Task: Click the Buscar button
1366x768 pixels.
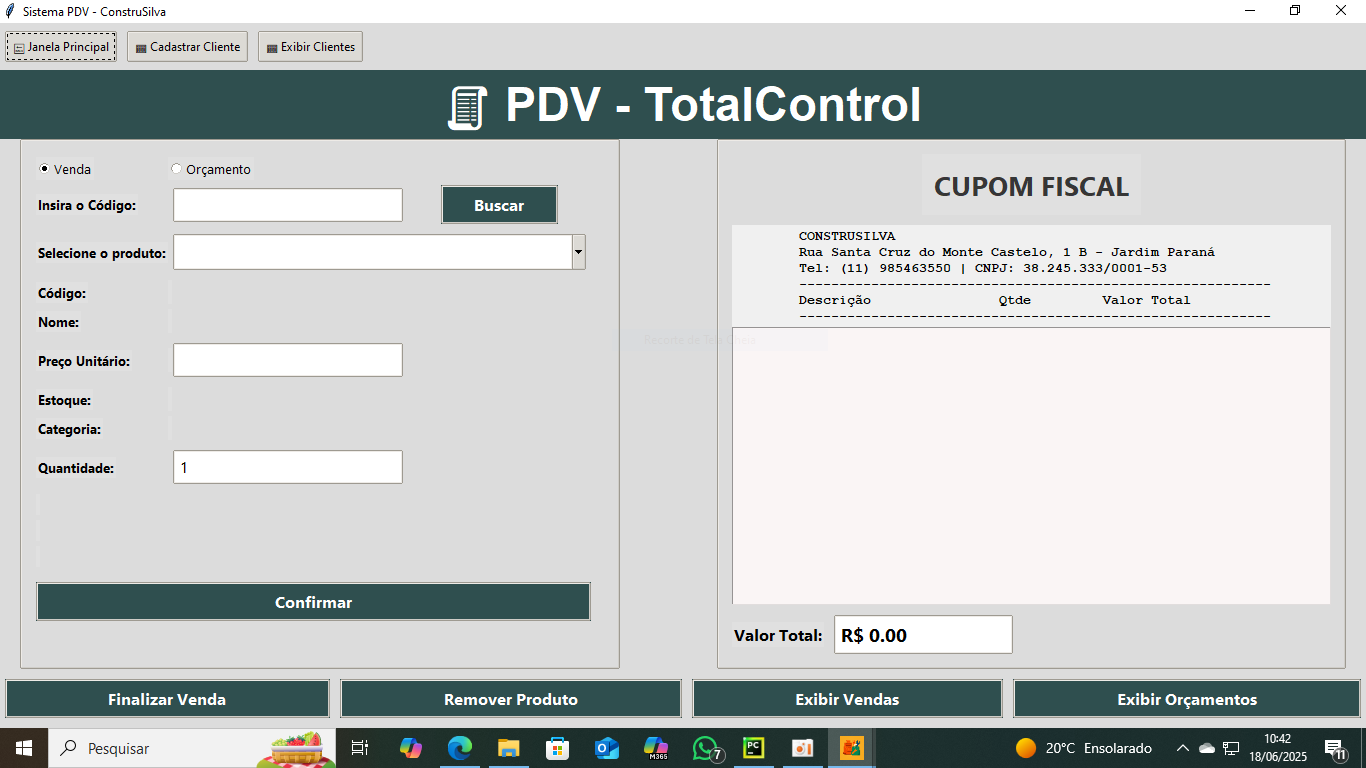Action: (499, 205)
